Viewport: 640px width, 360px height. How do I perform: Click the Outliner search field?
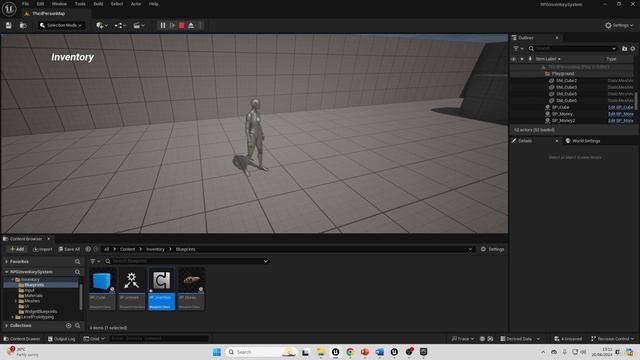pyautogui.click(x=573, y=49)
